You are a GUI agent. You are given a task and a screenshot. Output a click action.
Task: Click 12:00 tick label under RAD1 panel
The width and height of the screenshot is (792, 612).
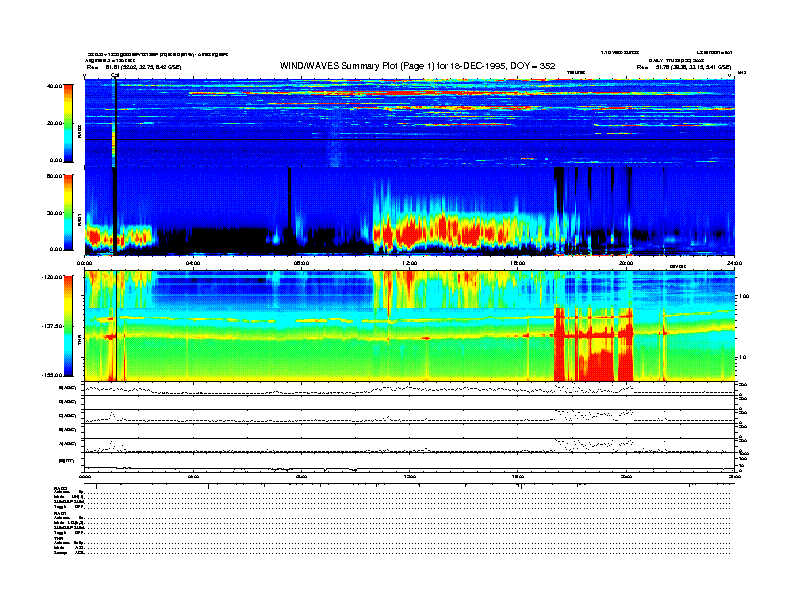point(410,263)
